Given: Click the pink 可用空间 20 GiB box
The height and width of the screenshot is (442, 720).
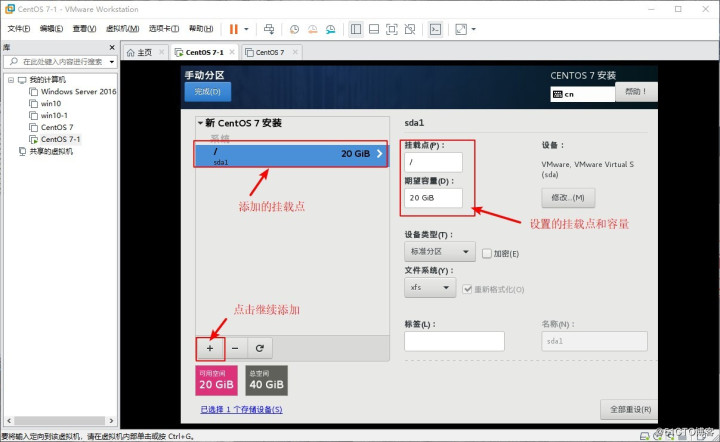Looking at the screenshot, I should (216, 380).
